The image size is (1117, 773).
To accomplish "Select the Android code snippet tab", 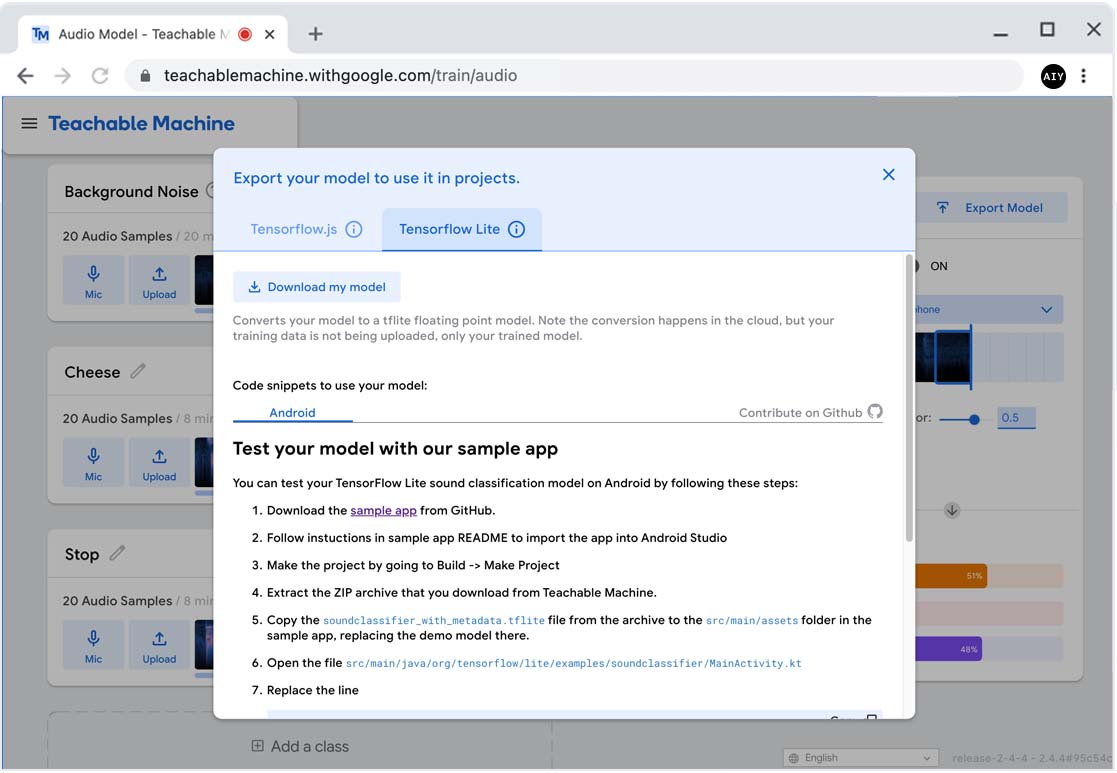I will pos(292,413).
